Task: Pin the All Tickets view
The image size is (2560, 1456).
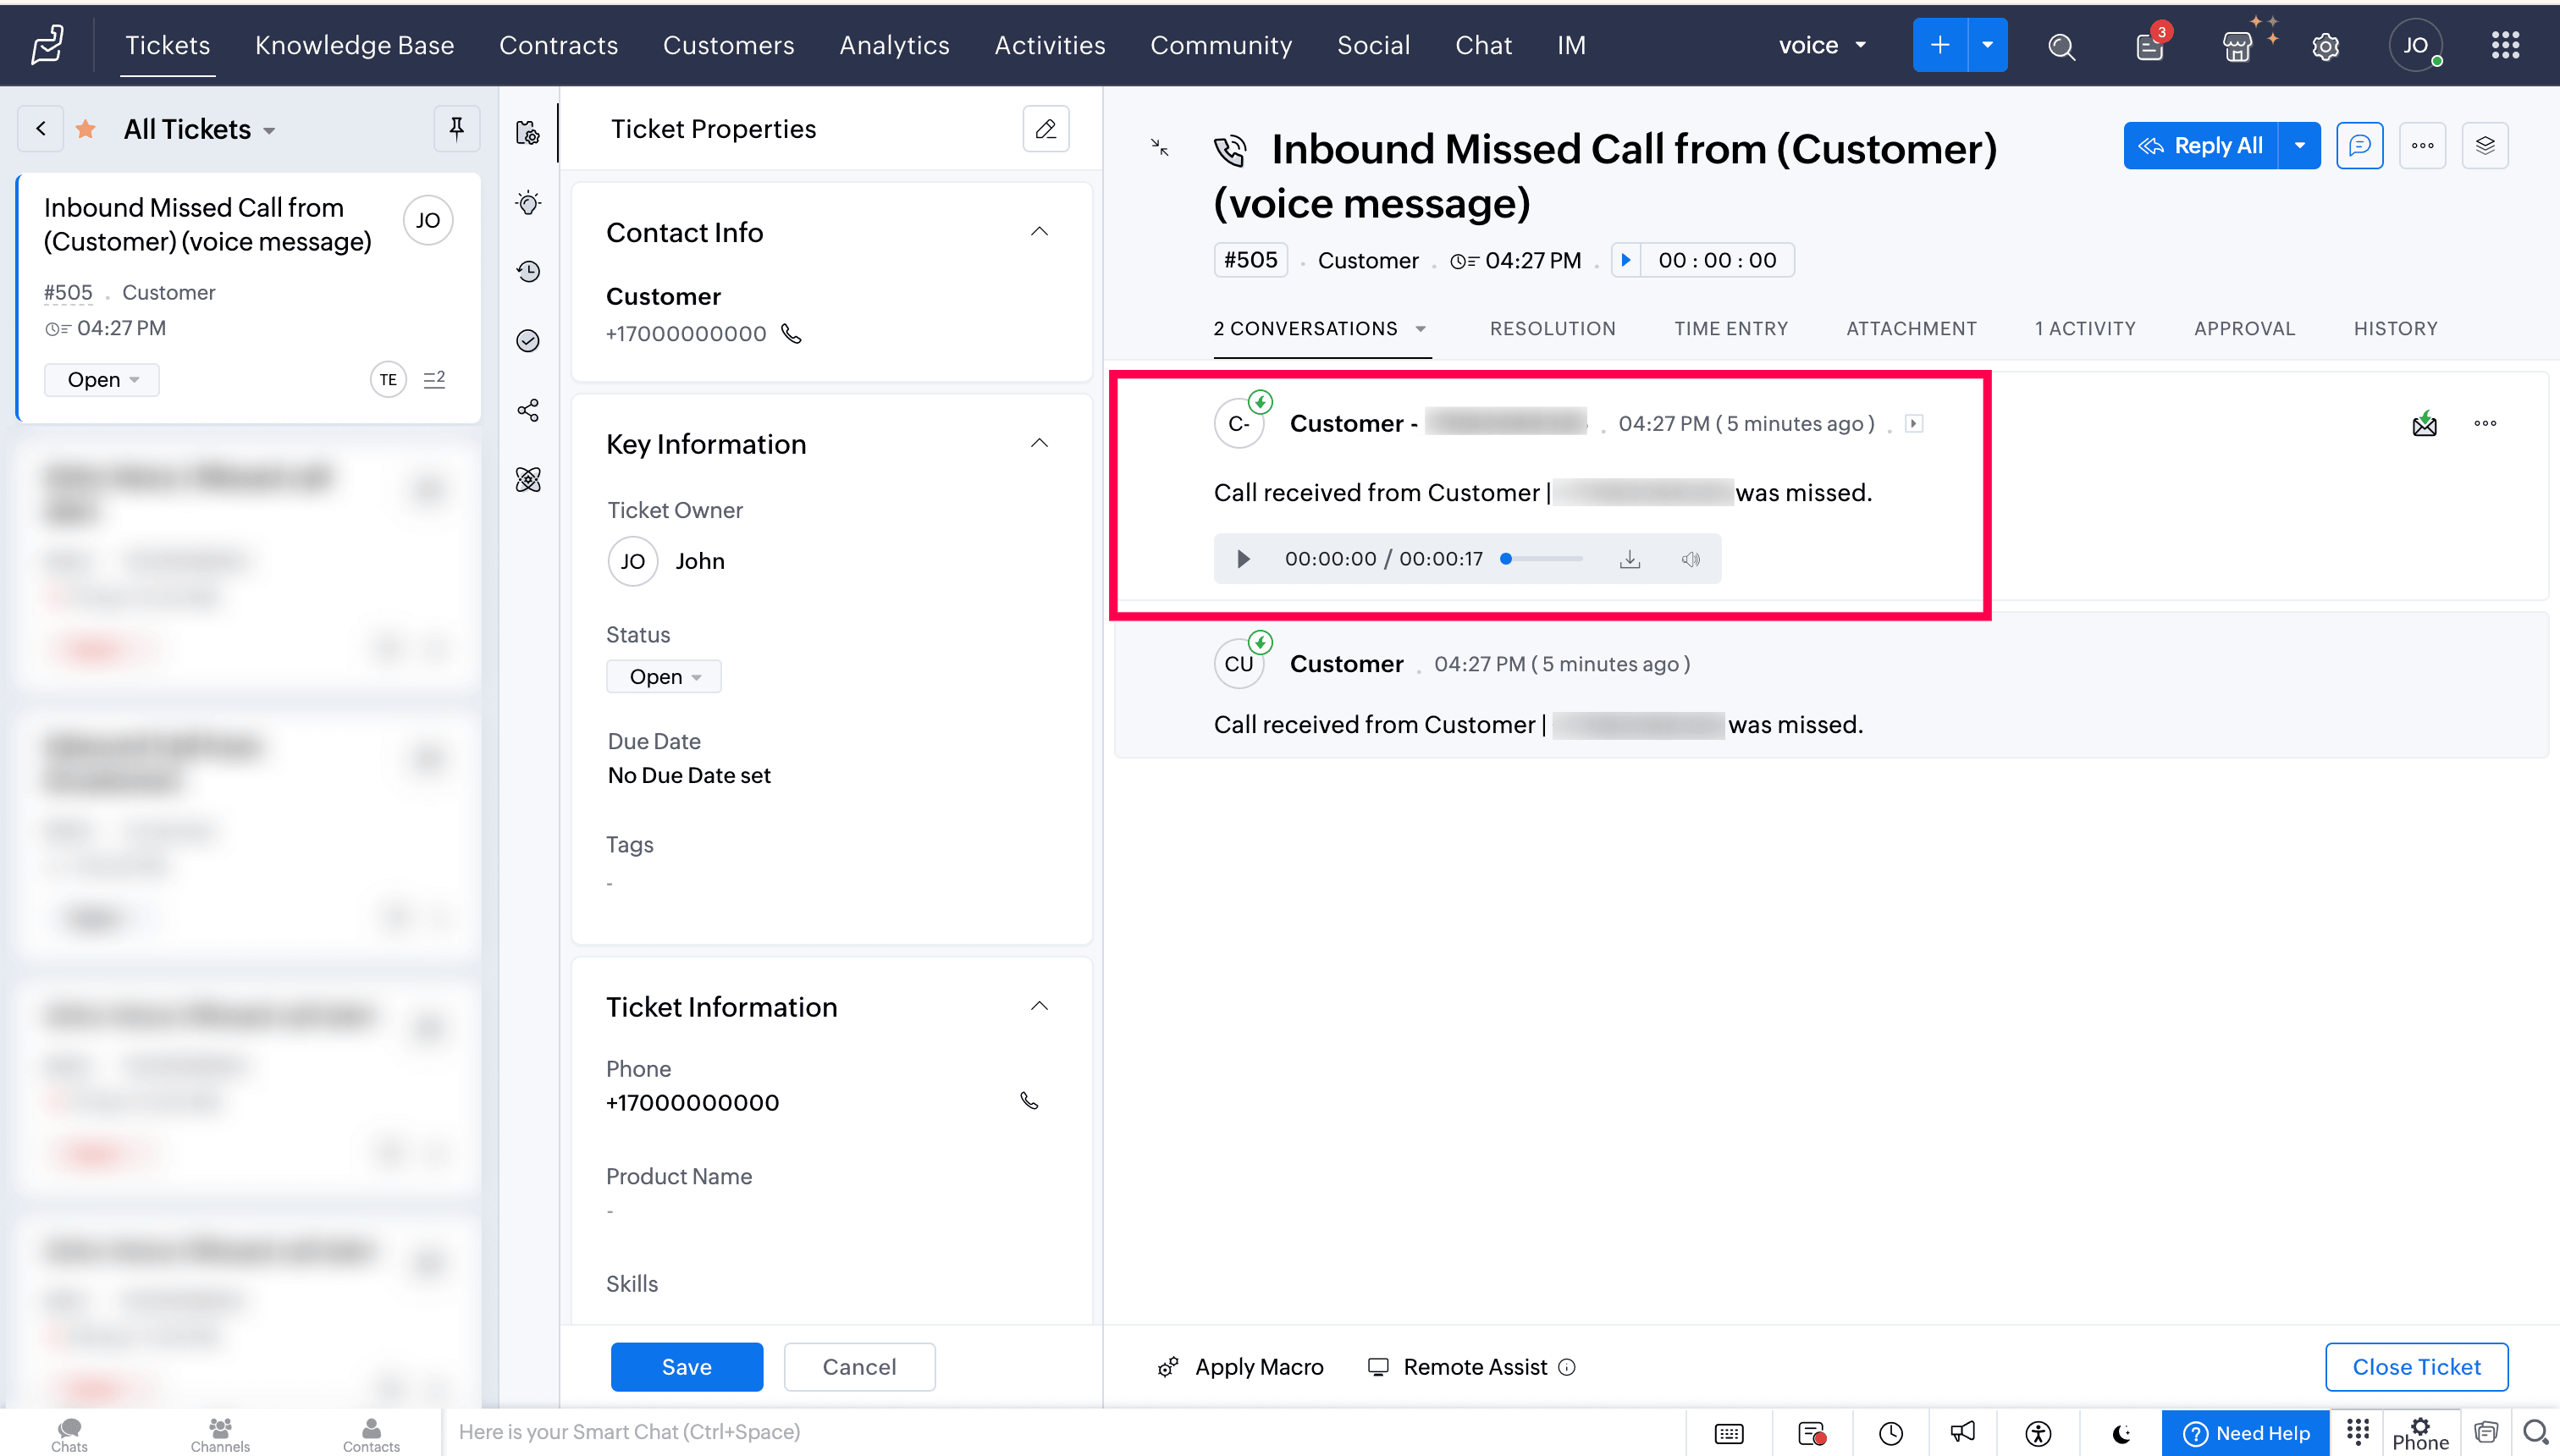Action: 456,129
